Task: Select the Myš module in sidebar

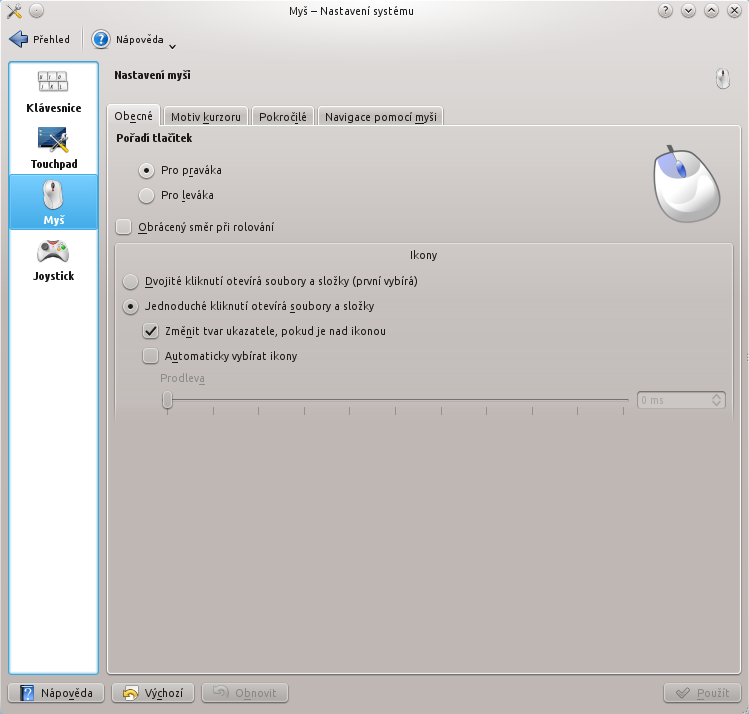Action: [x=54, y=202]
